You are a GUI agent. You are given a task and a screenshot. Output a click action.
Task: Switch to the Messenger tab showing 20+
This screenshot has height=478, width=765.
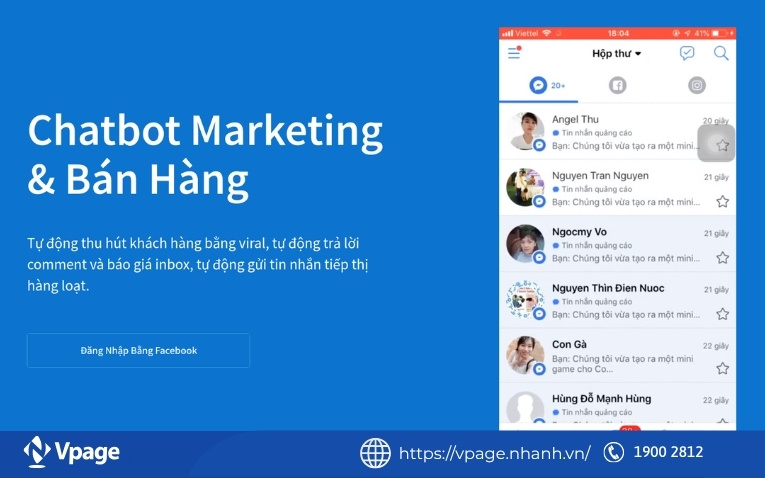click(x=547, y=85)
